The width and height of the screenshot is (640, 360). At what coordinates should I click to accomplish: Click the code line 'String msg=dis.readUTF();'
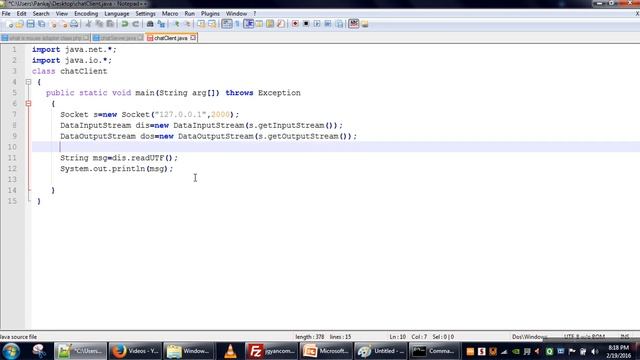119,158
